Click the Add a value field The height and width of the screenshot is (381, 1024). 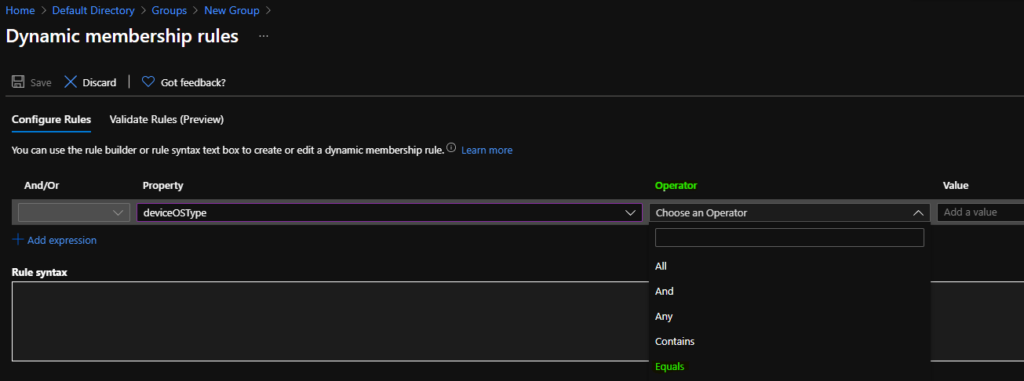point(980,212)
